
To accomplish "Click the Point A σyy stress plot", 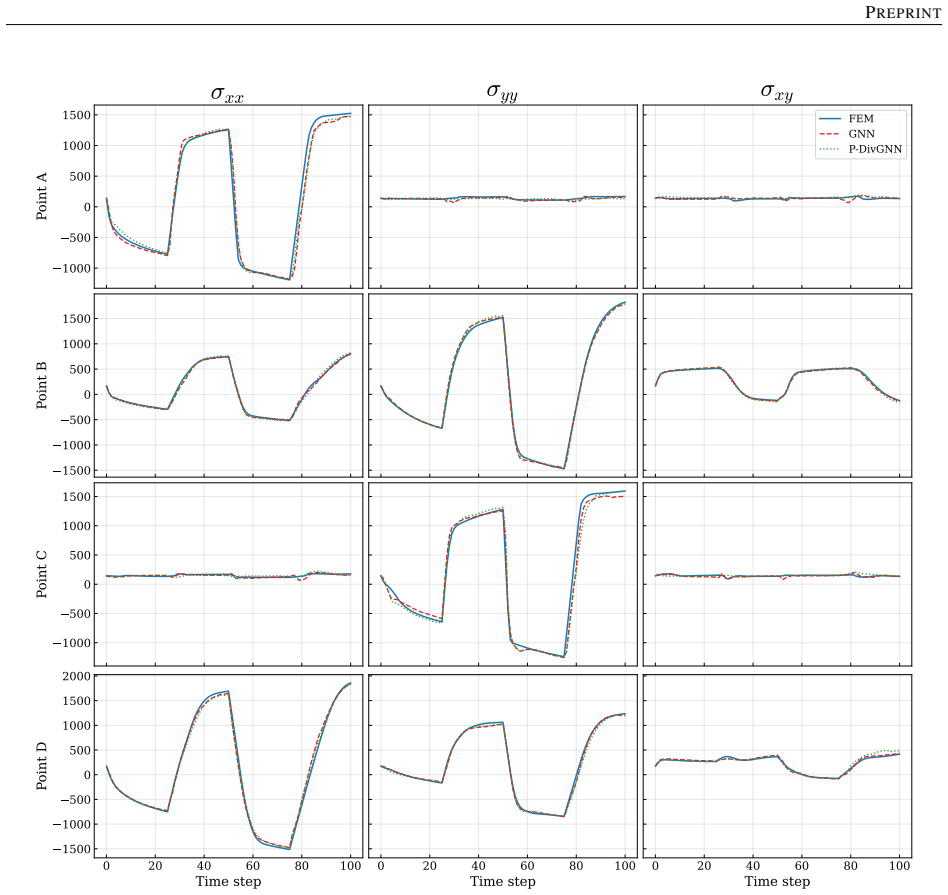I will (x=503, y=197).
